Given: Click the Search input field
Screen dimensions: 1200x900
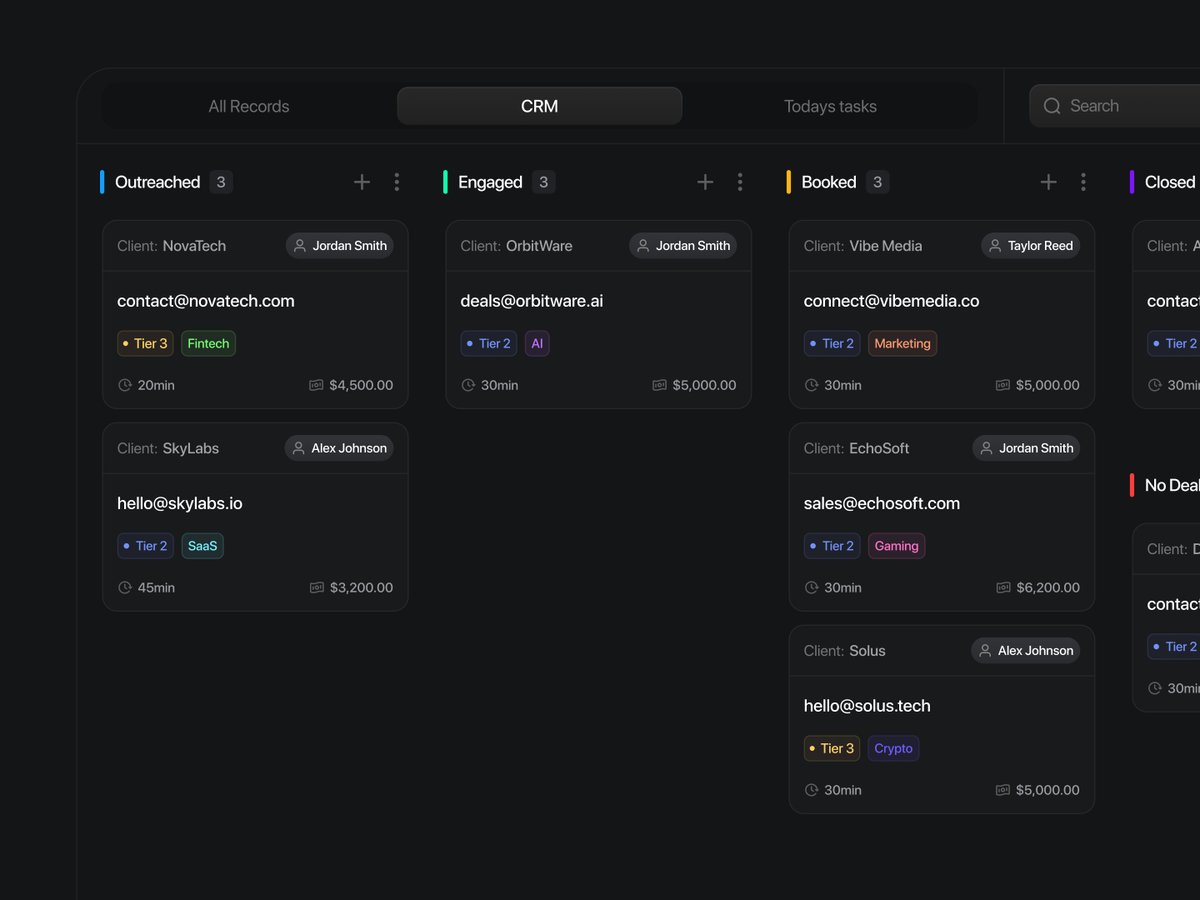Looking at the screenshot, I should 1115,106.
